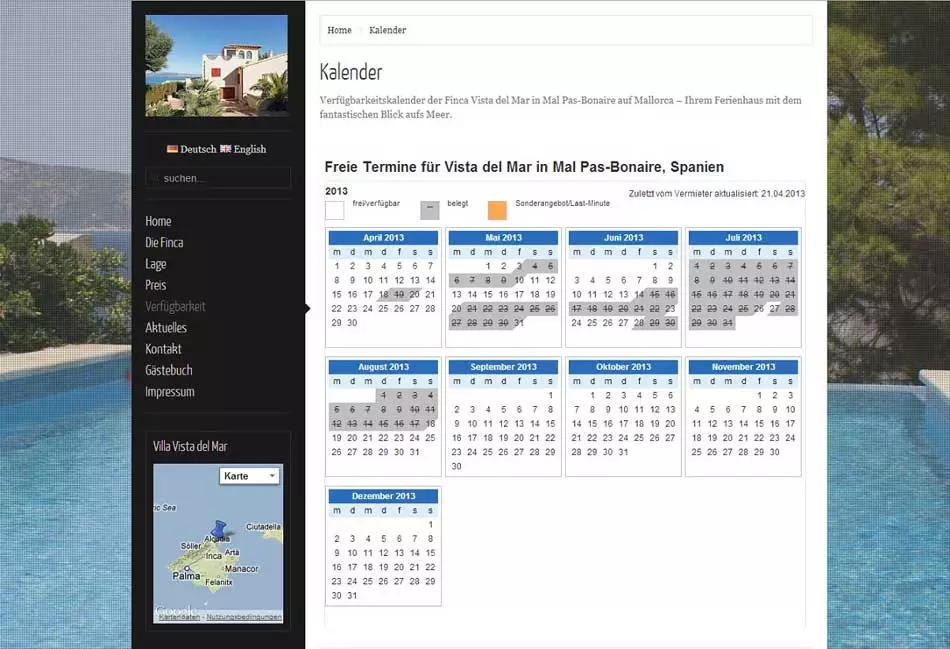Click the Sonderangebot/Last-Minute legend label
Viewport: 950px width, 649px height.
[x=563, y=204]
